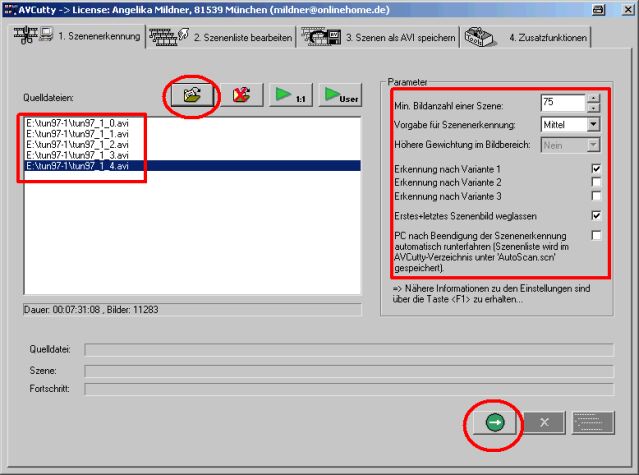The width and height of the screenshot is (639, 475).
Task: Click the help icon in the title bar
Action: pyautogui.click(x=598, y=10)
